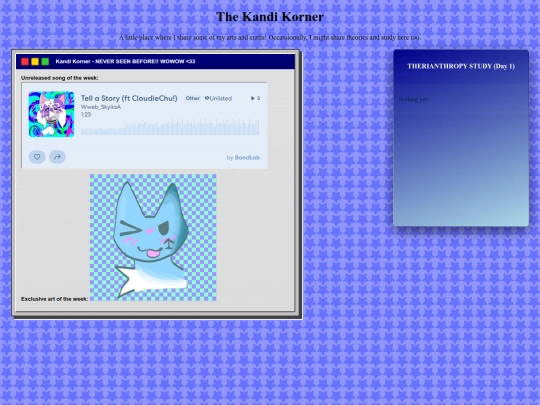Open the BandLab link
This screenshot has height=405, width=540.
click(247, 157)
